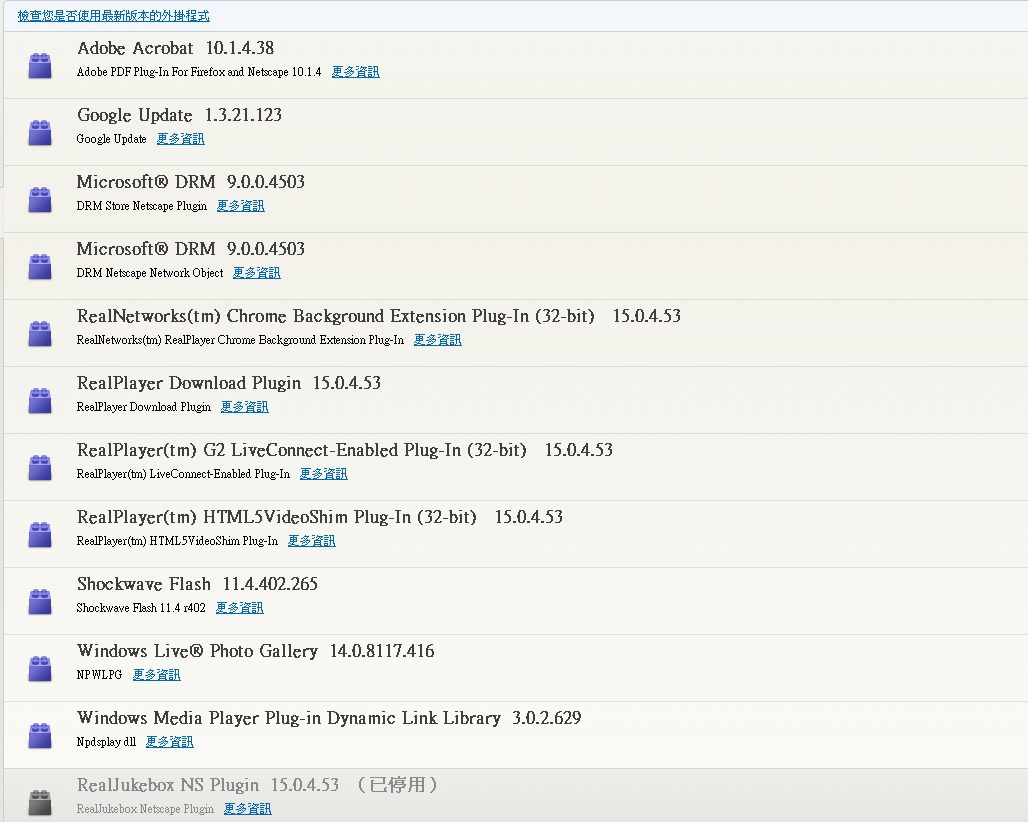Screen dimensions: 1028x822
Task: Open 更多資訊 link for Adobe PDF Plug-In
Action: point(355,72)
